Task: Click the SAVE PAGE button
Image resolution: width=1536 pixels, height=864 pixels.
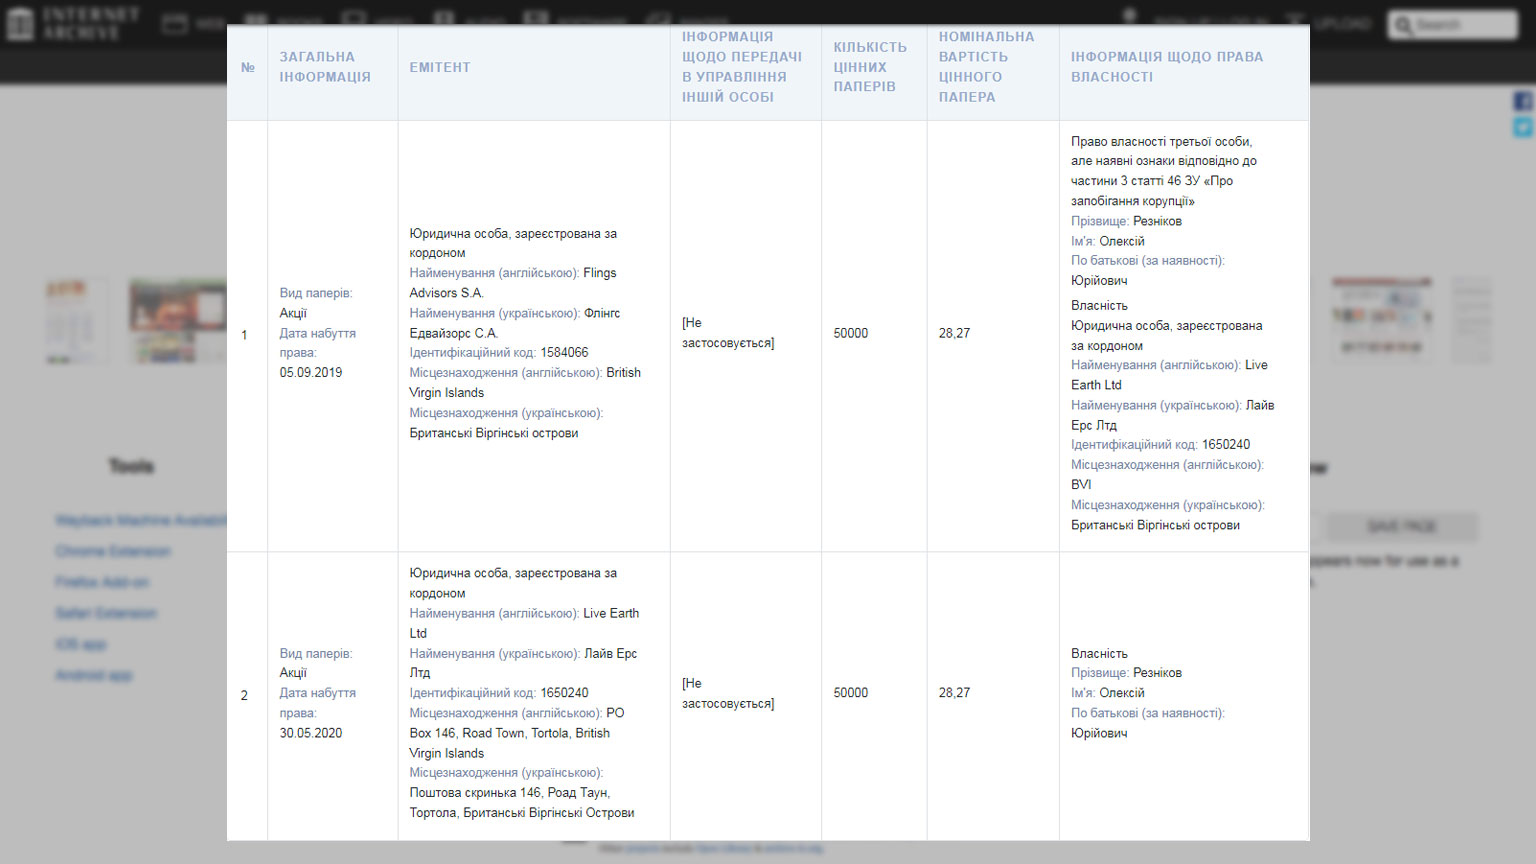Action: click(x=1401, y=526)
